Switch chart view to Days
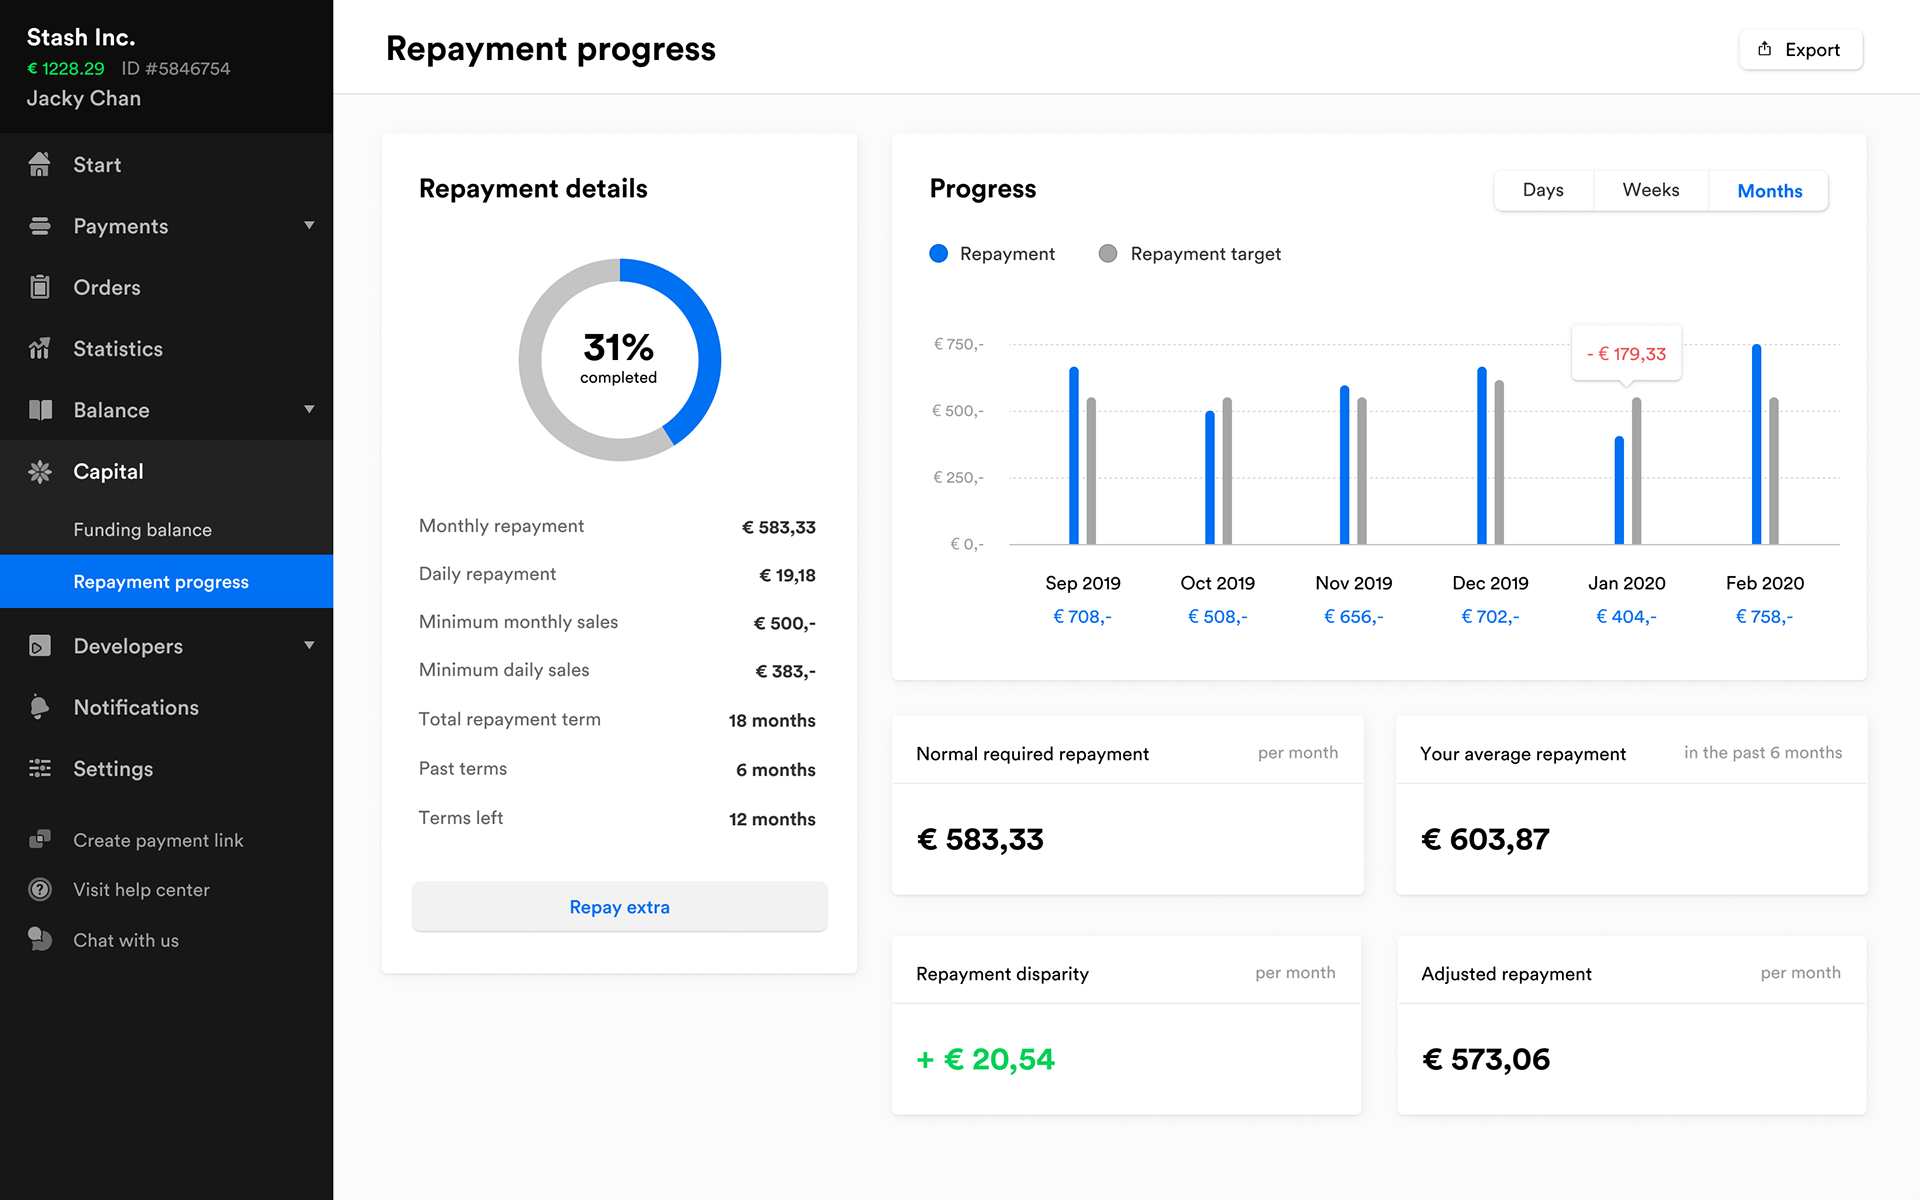 point(1543,190)
